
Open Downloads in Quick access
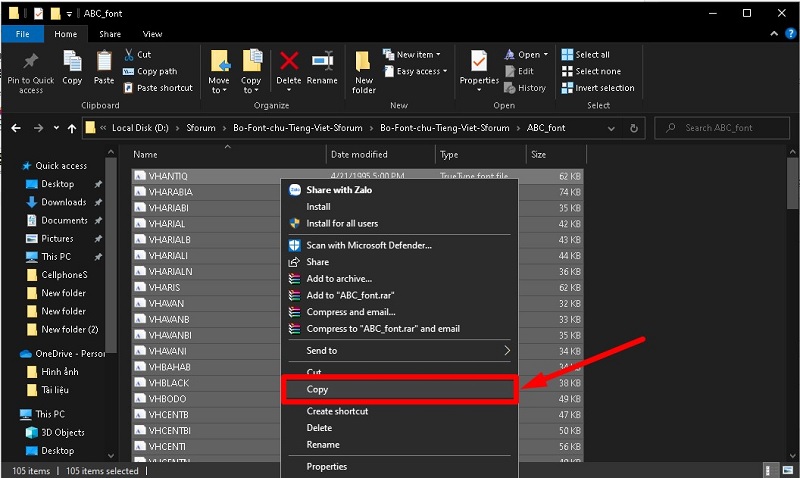(x=63, y=202)
